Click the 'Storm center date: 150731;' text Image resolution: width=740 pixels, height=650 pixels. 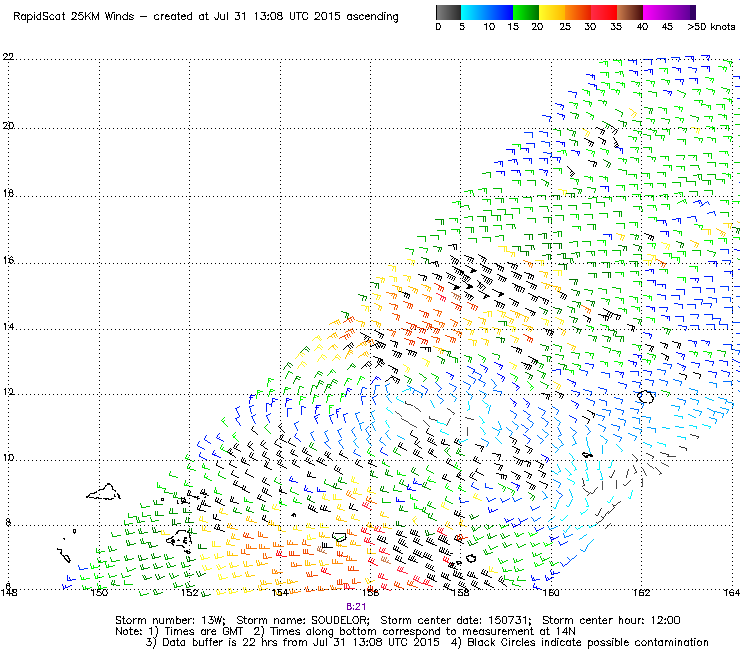pyautogui.click(x=456, y=620)
